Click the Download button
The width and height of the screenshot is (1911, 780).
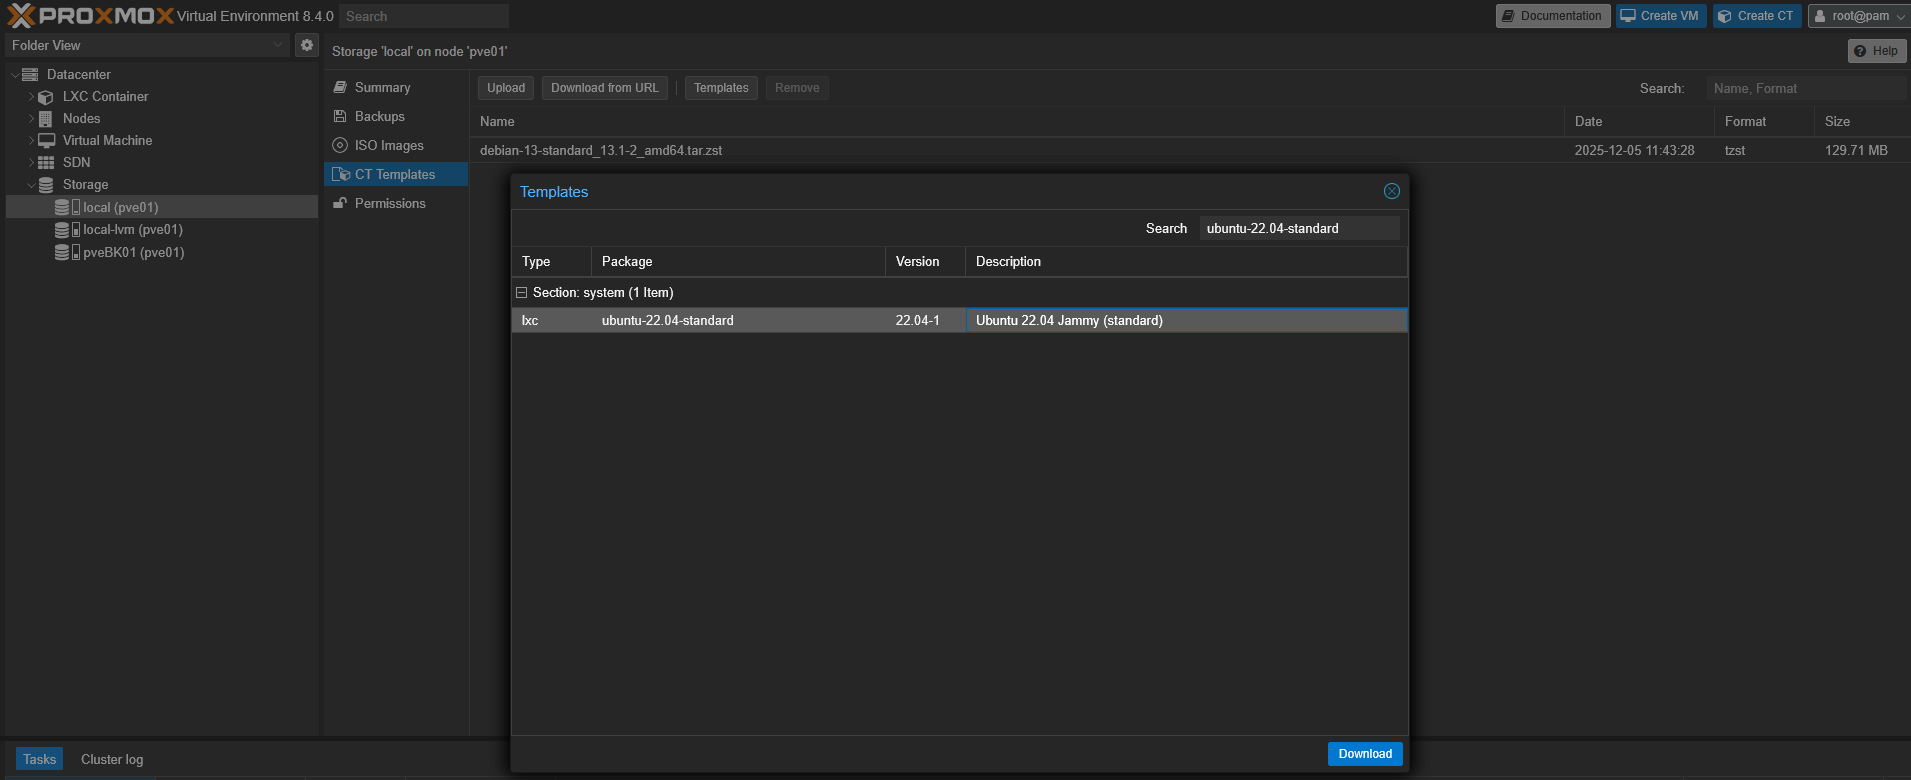1364,754
